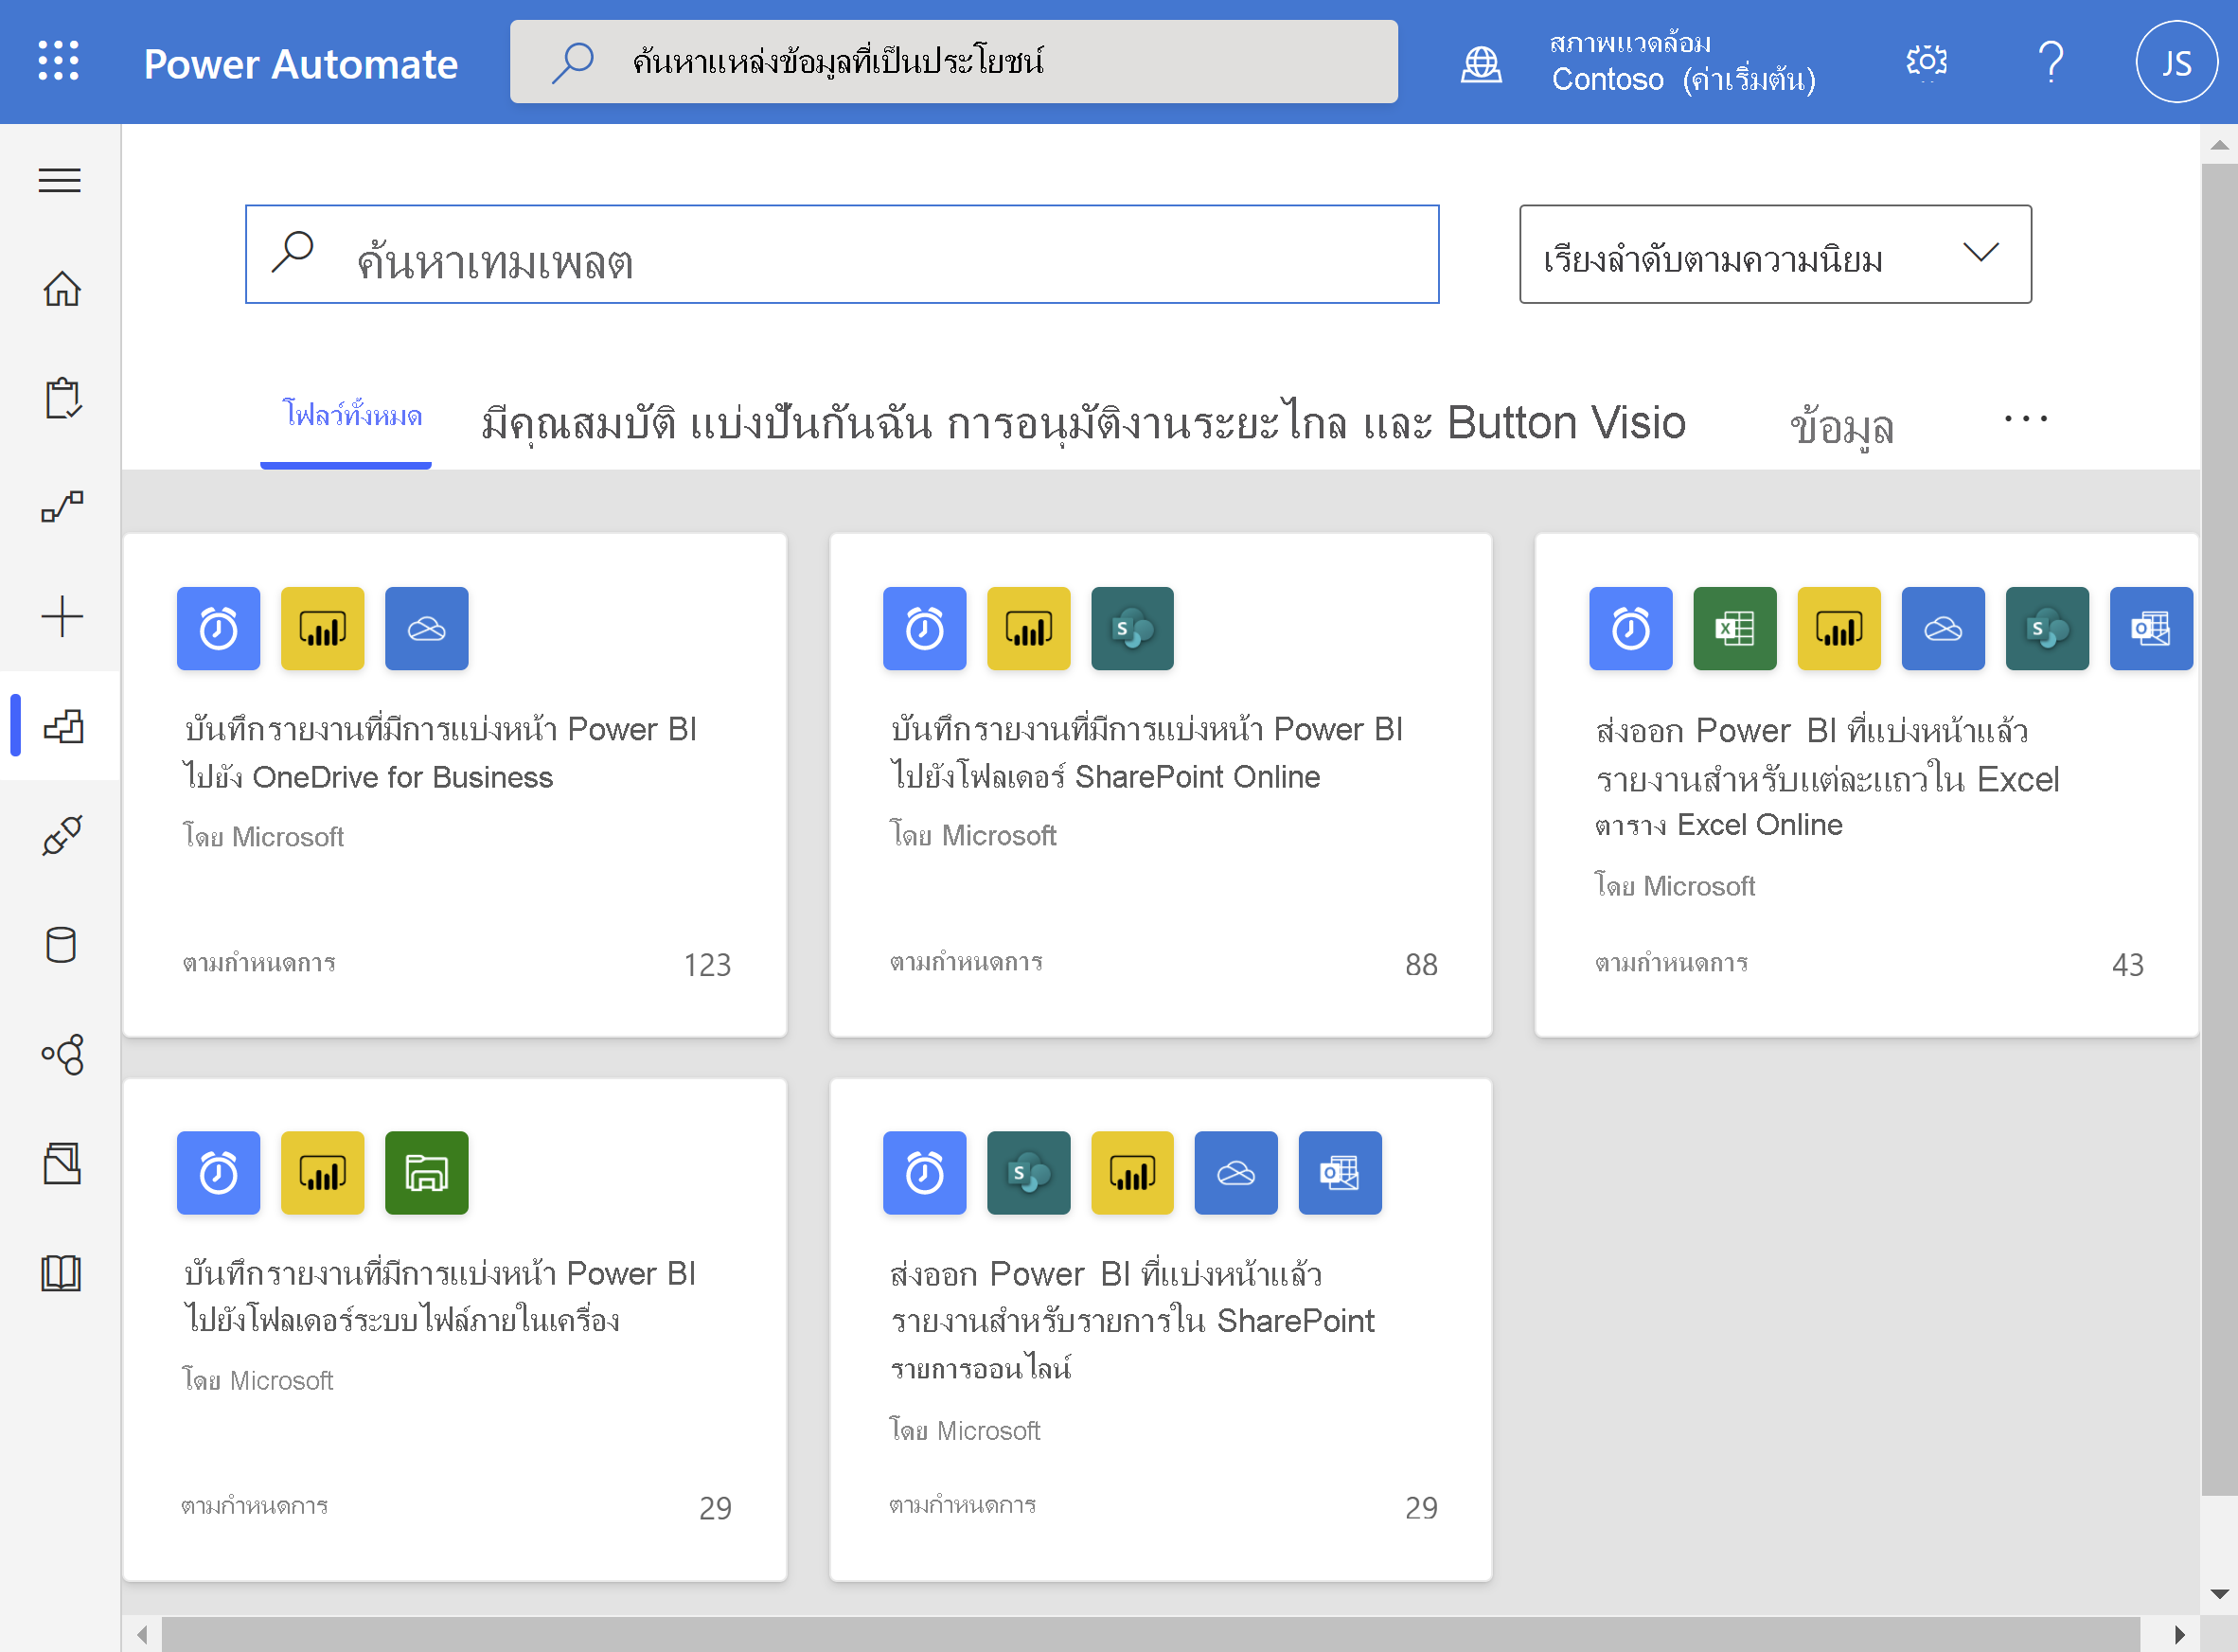This screenshot has height=1652, width=2238.
Task: Click the ข้อมูล tab
Action: tap(1840, 420)
